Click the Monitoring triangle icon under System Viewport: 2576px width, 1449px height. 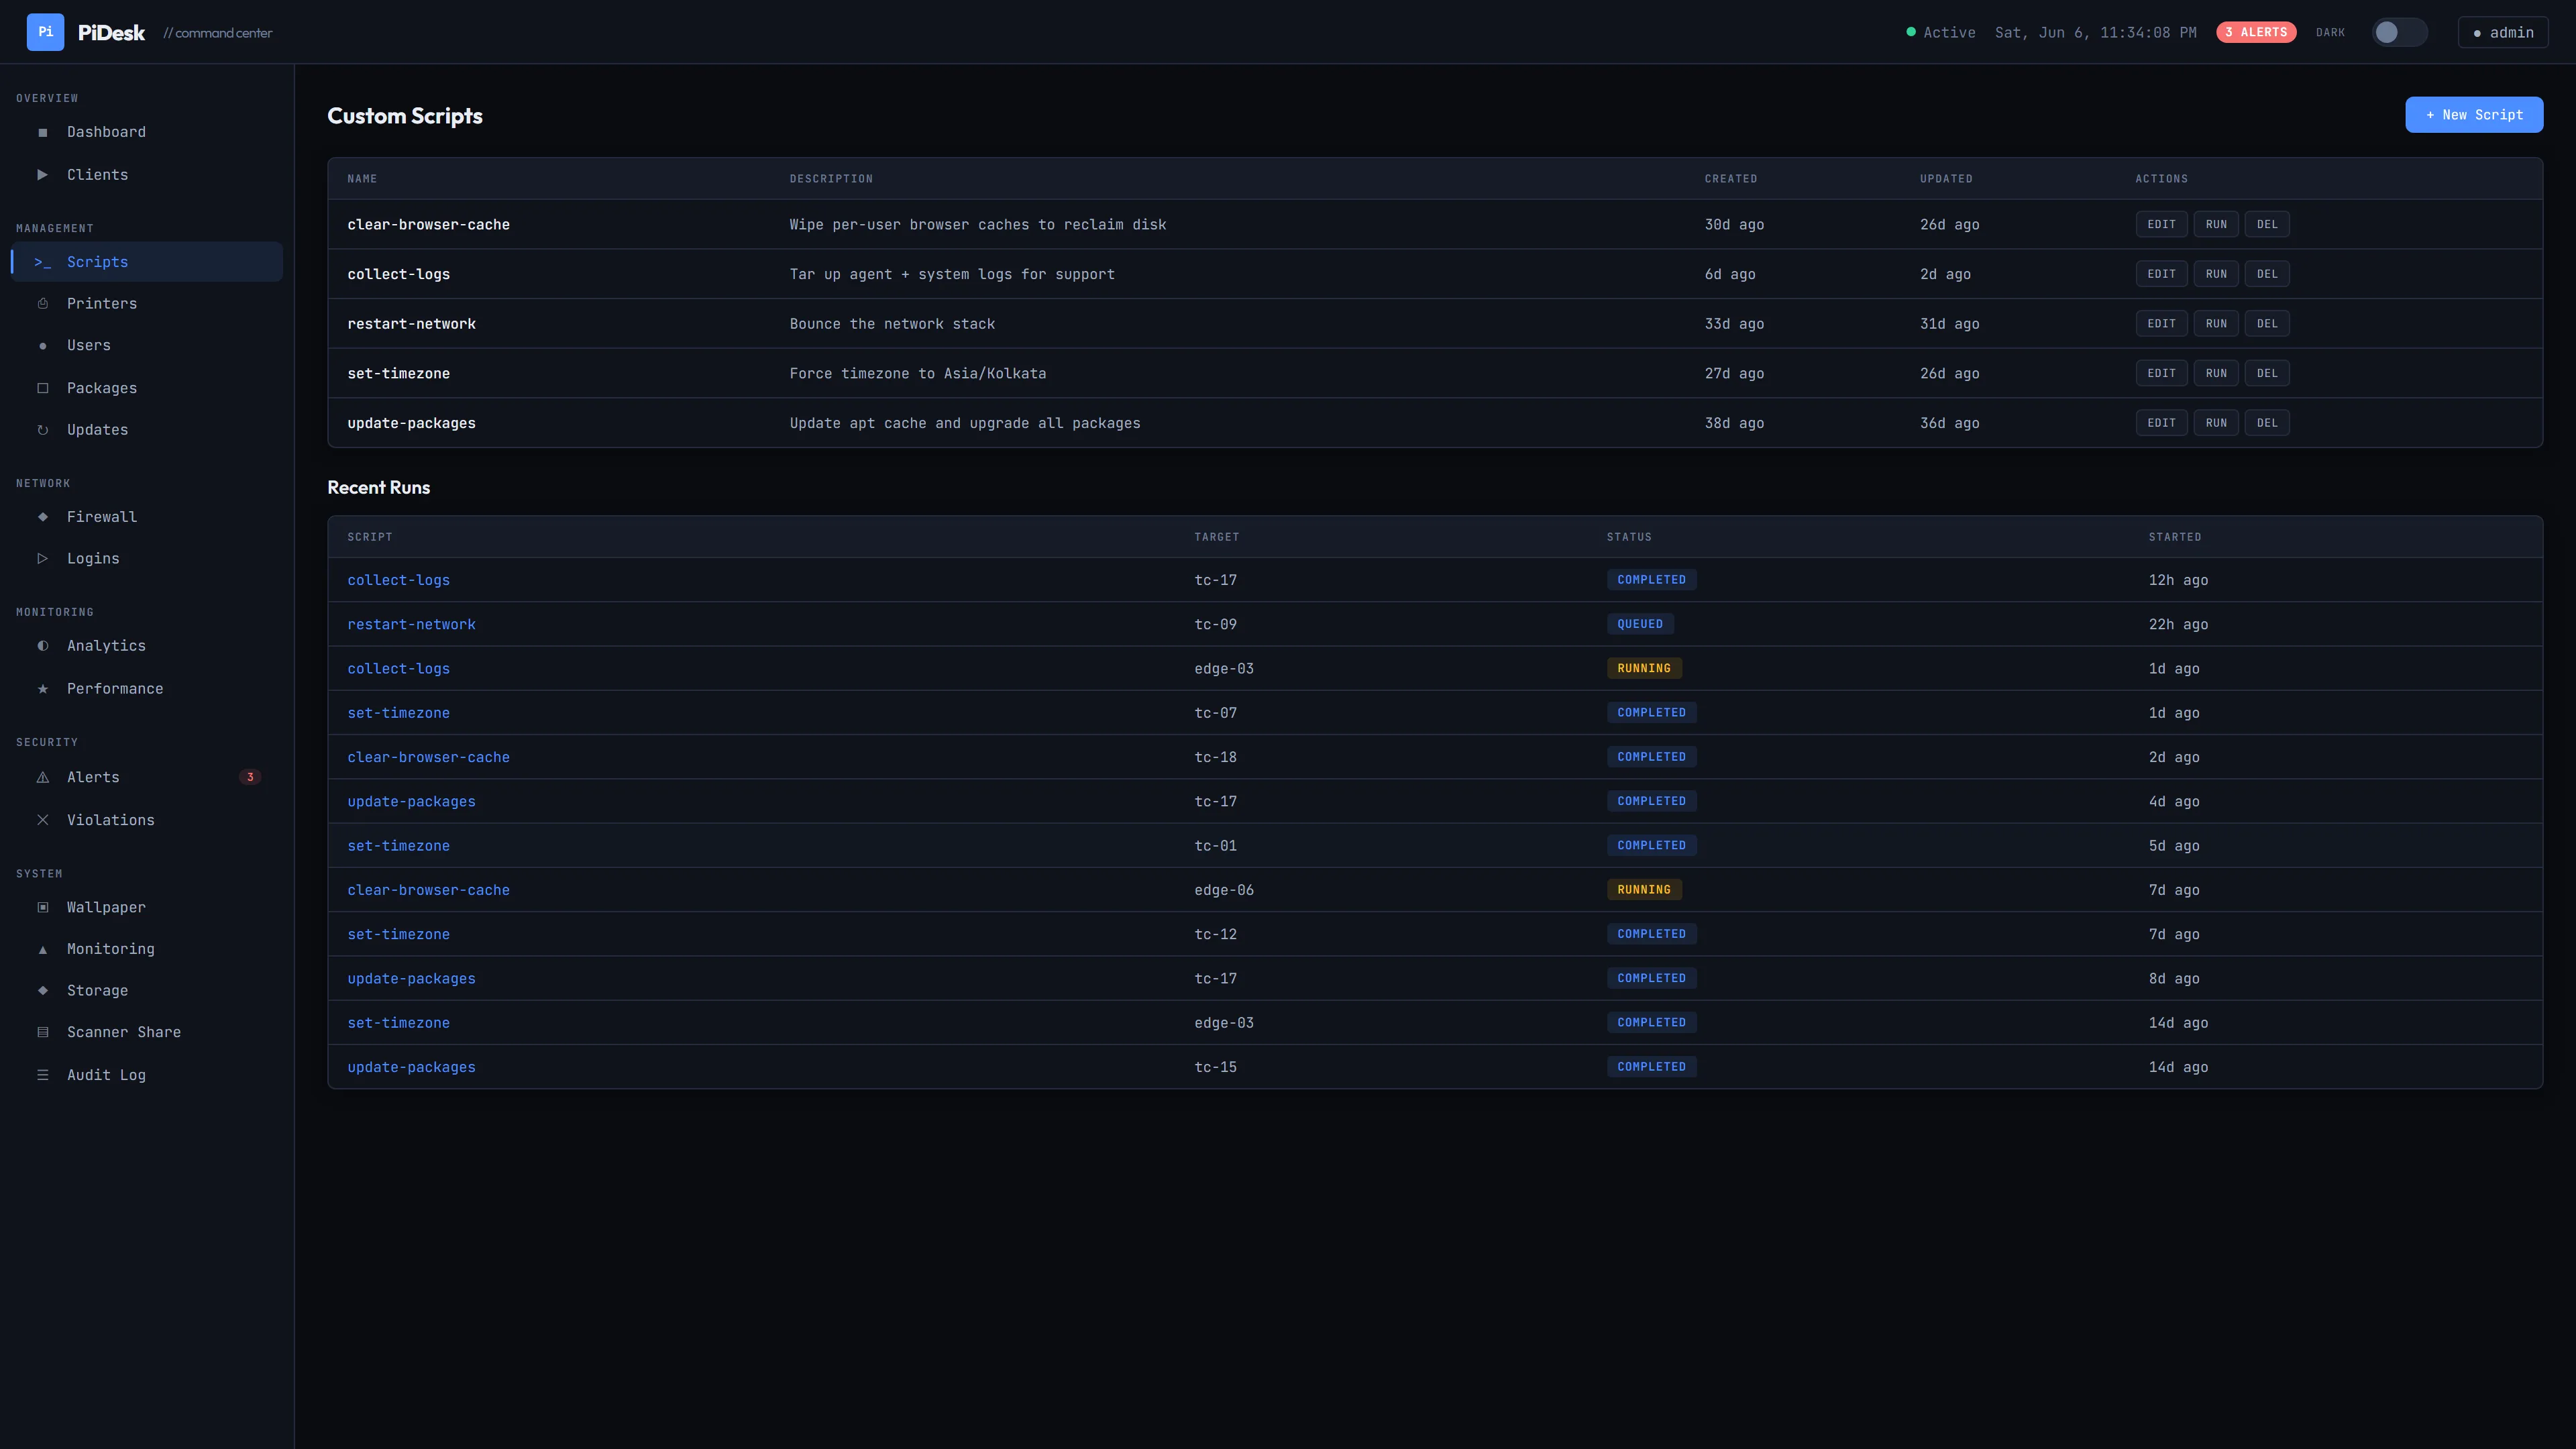point(42,949)
